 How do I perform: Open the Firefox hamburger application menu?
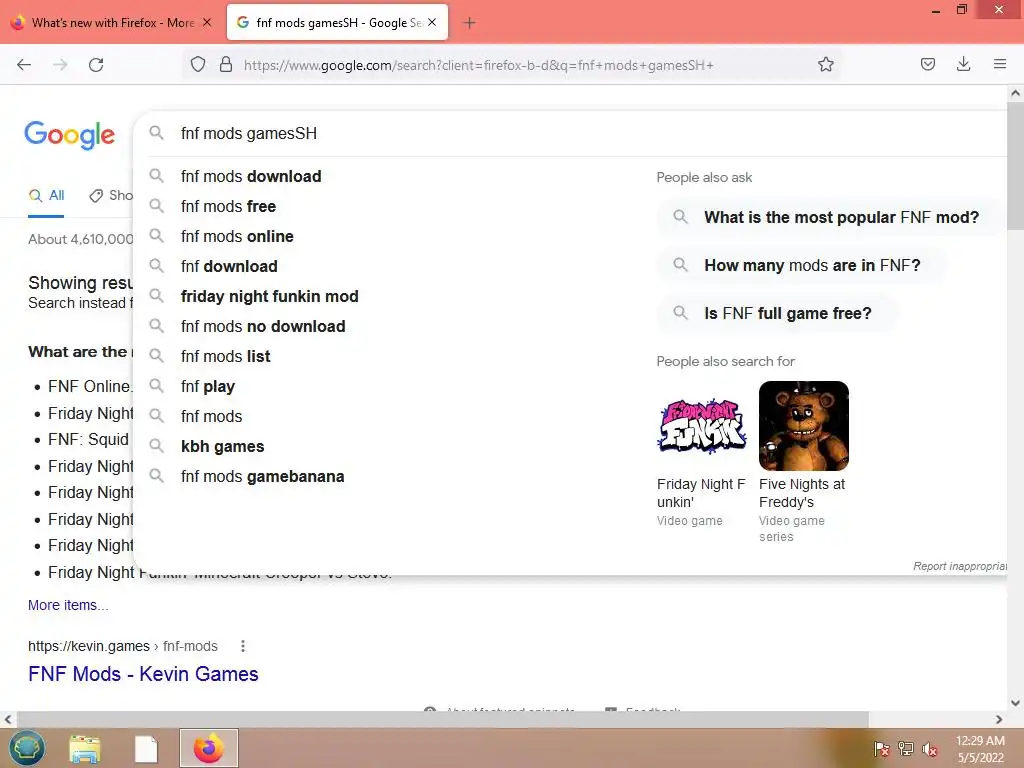[x=999, y=64]
